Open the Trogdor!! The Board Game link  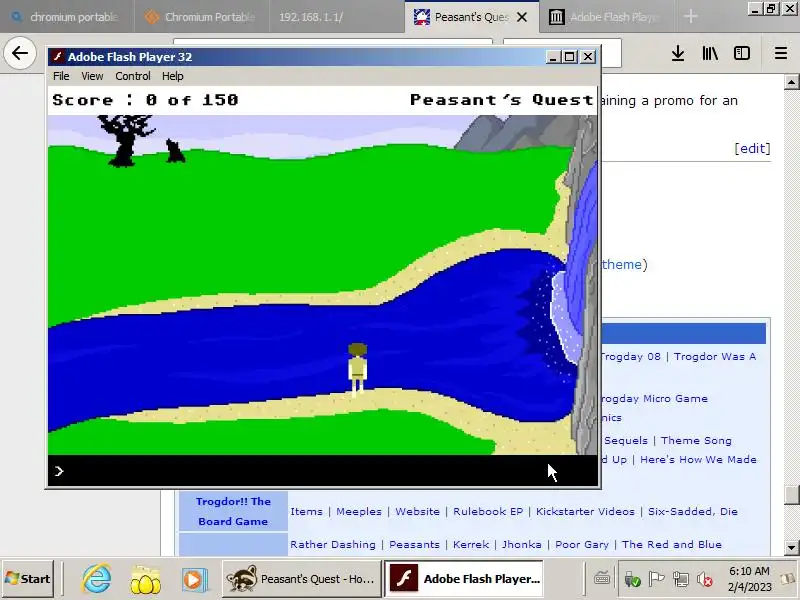233,511
